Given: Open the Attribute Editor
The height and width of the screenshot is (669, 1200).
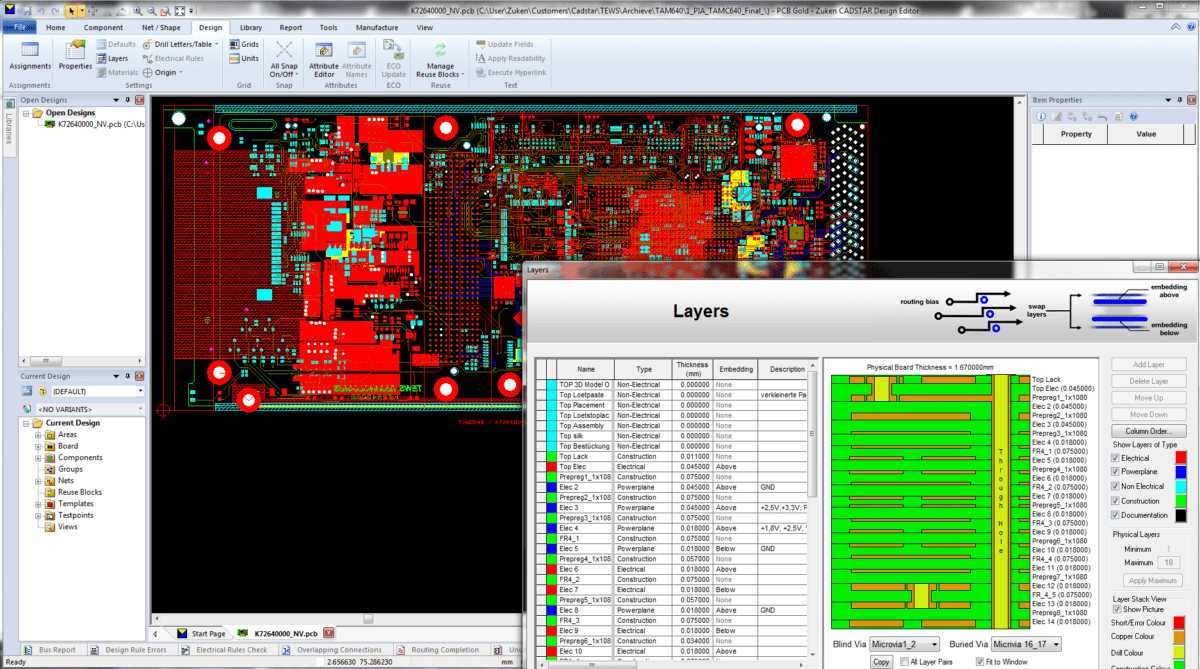Looking at the screenshot, I should (322, 61).
